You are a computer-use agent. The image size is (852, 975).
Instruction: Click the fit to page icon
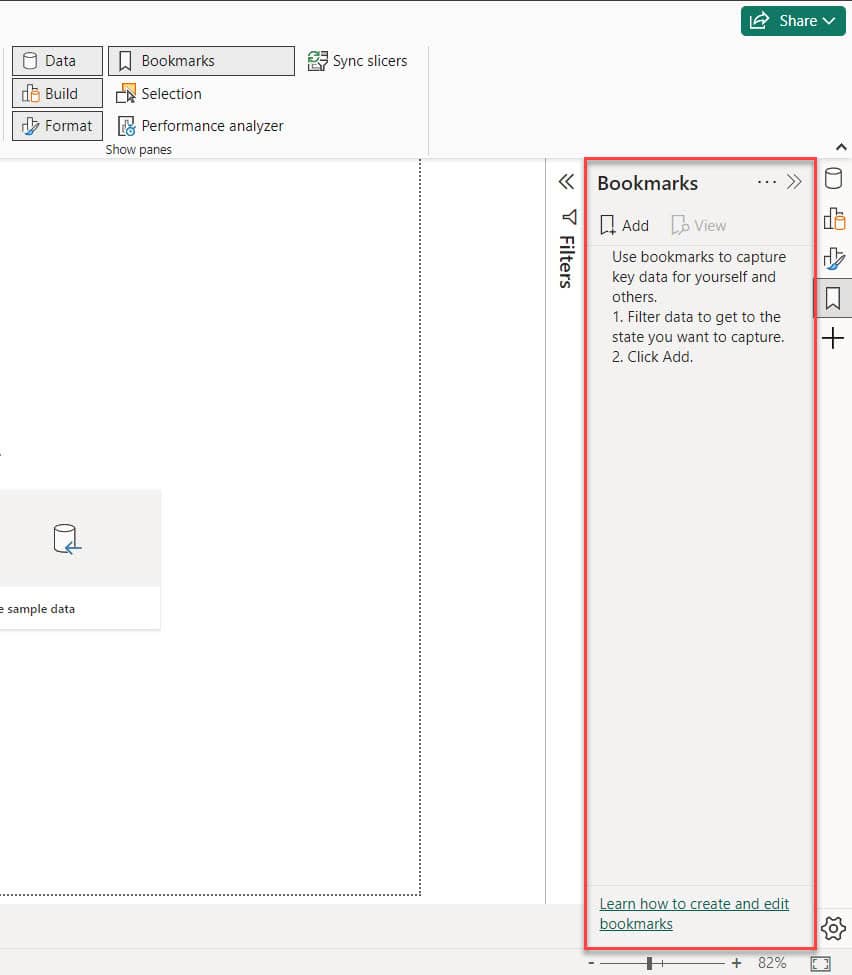[x=820, y=964]
